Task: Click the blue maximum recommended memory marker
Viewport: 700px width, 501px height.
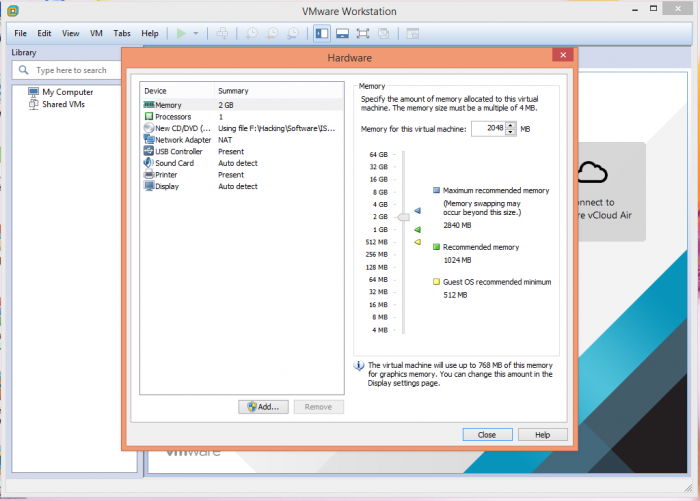Action: (x=417, y=210)
